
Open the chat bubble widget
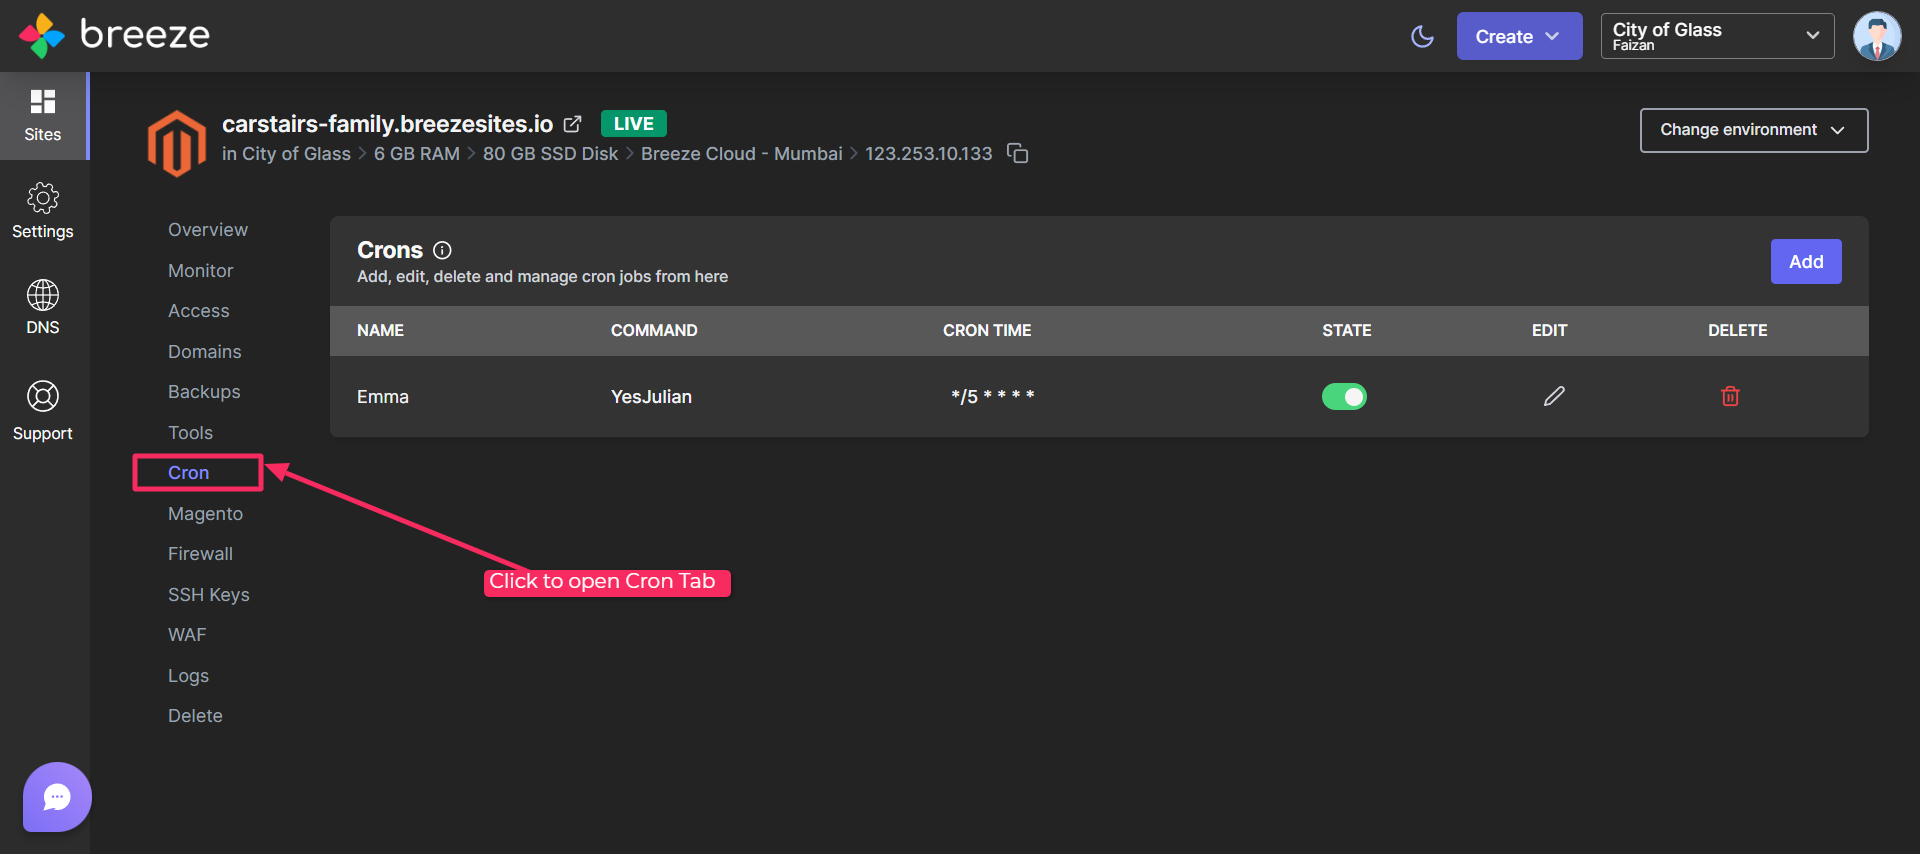tap(57, 797)
